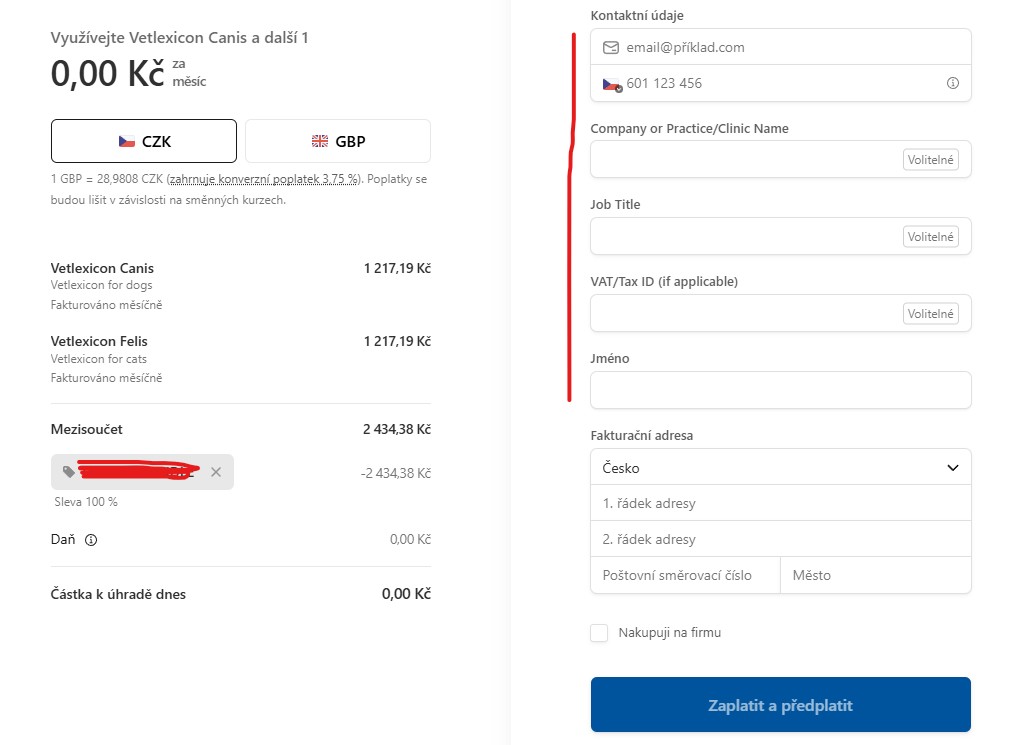Click the Fakturační adresa heading

click(x=642, y=435)
